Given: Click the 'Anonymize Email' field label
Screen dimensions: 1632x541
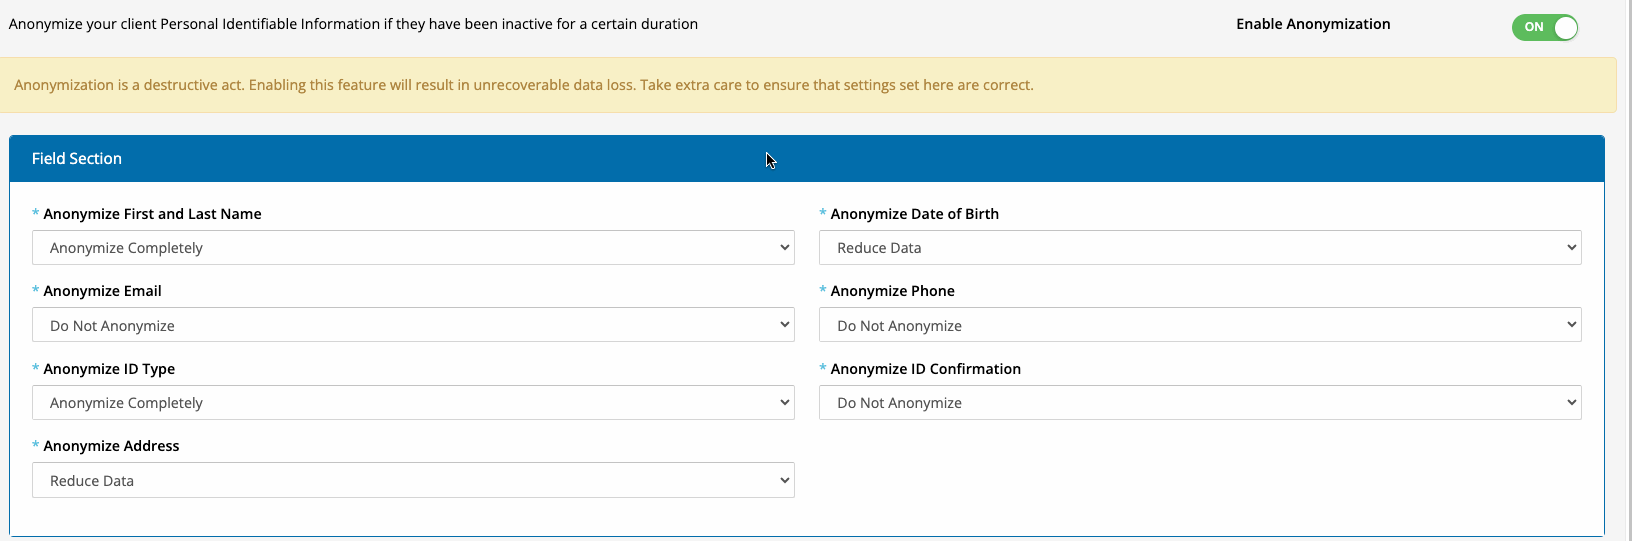Looking at the screenshot, I should (102, 291).
